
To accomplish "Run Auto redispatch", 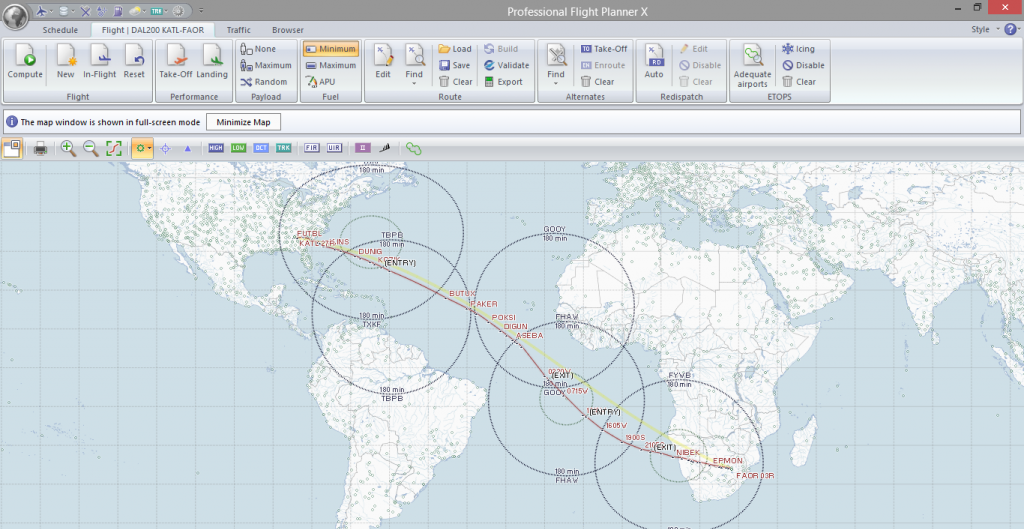I will (x=654, y=61).
